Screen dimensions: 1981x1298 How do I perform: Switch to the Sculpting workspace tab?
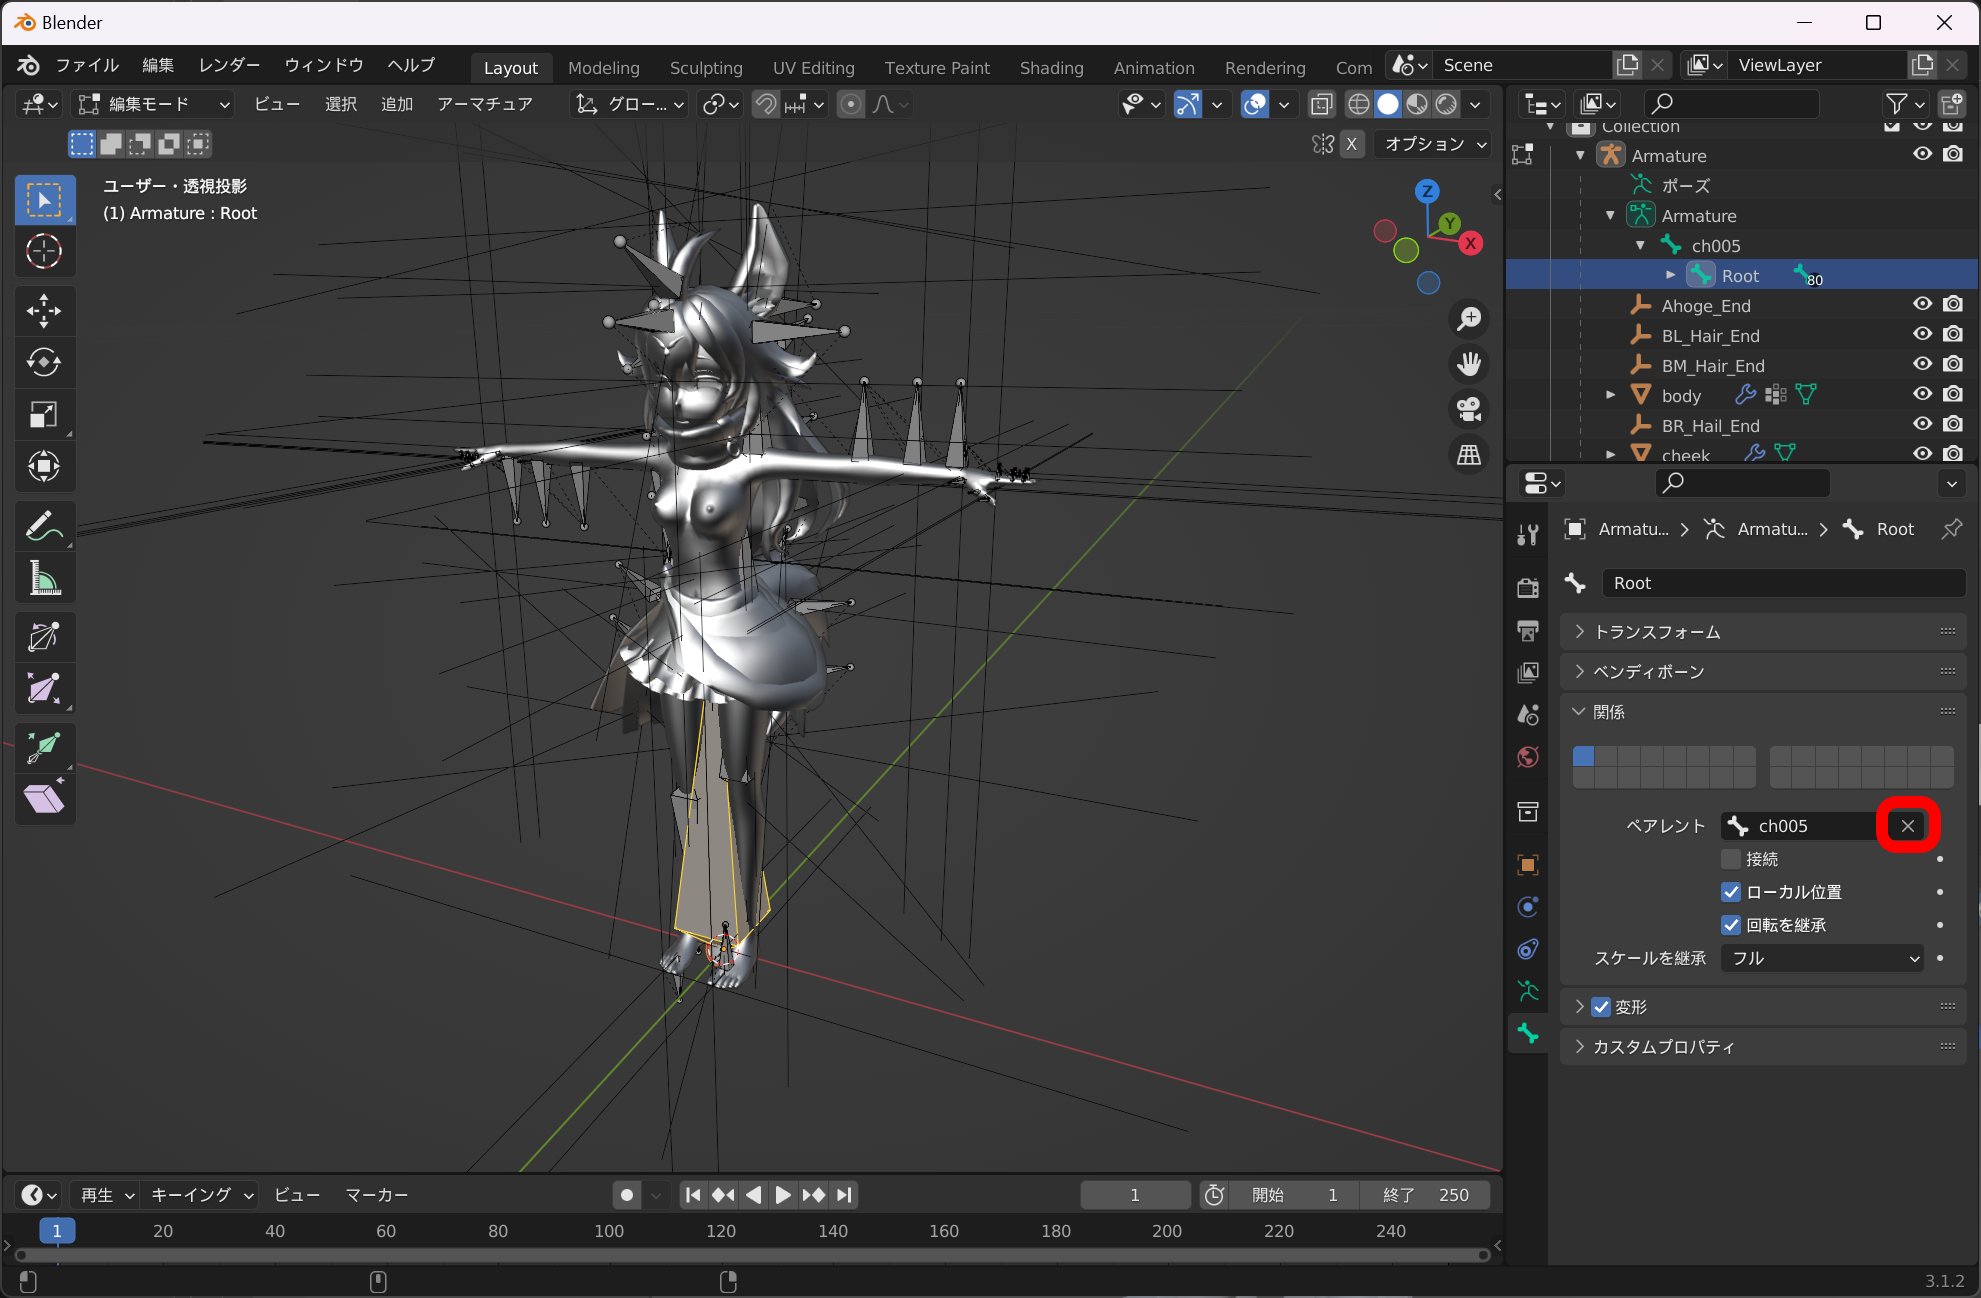click(705, 68)
